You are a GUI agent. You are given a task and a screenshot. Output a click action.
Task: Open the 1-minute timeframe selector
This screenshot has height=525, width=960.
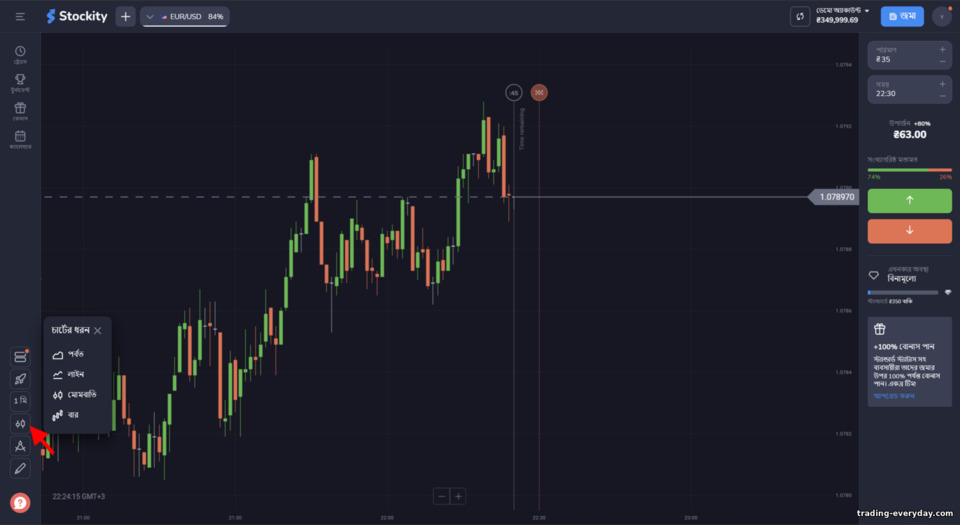click(x=20, y=401)
